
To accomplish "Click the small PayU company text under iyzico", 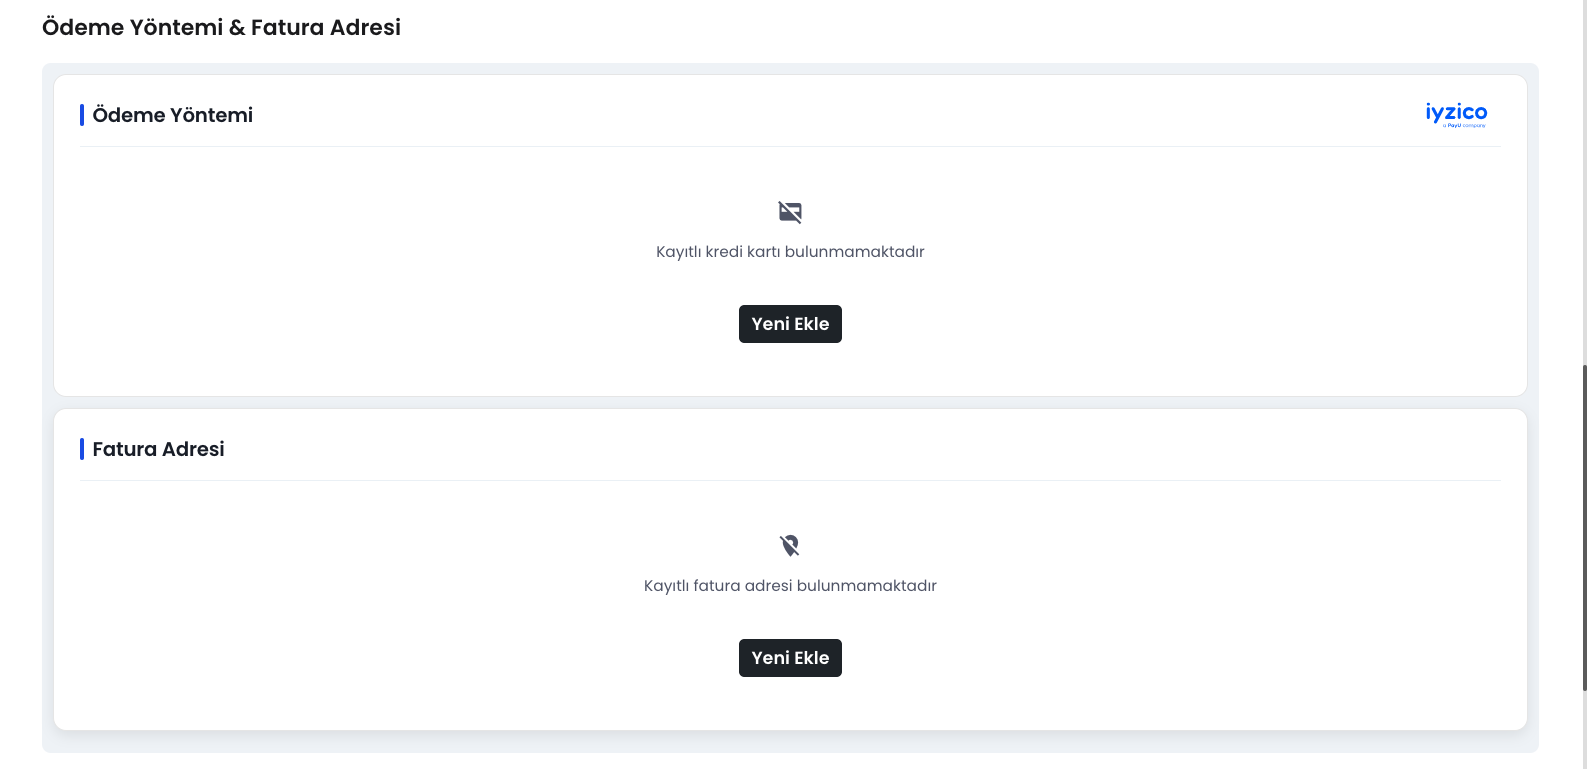I will (x=1464, y=126).
